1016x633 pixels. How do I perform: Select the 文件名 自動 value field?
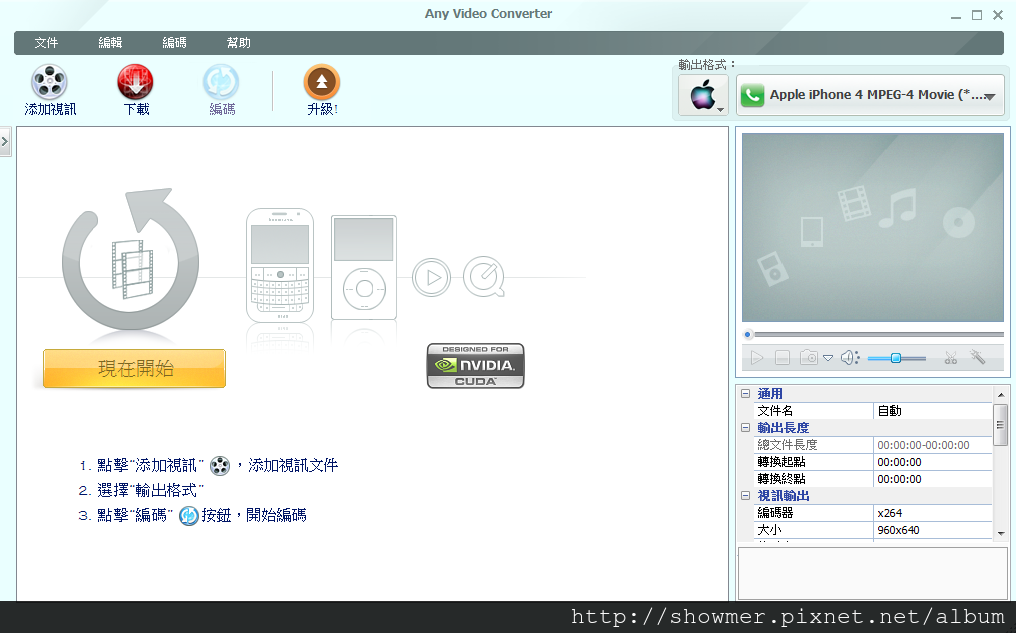tap(932, 411)
